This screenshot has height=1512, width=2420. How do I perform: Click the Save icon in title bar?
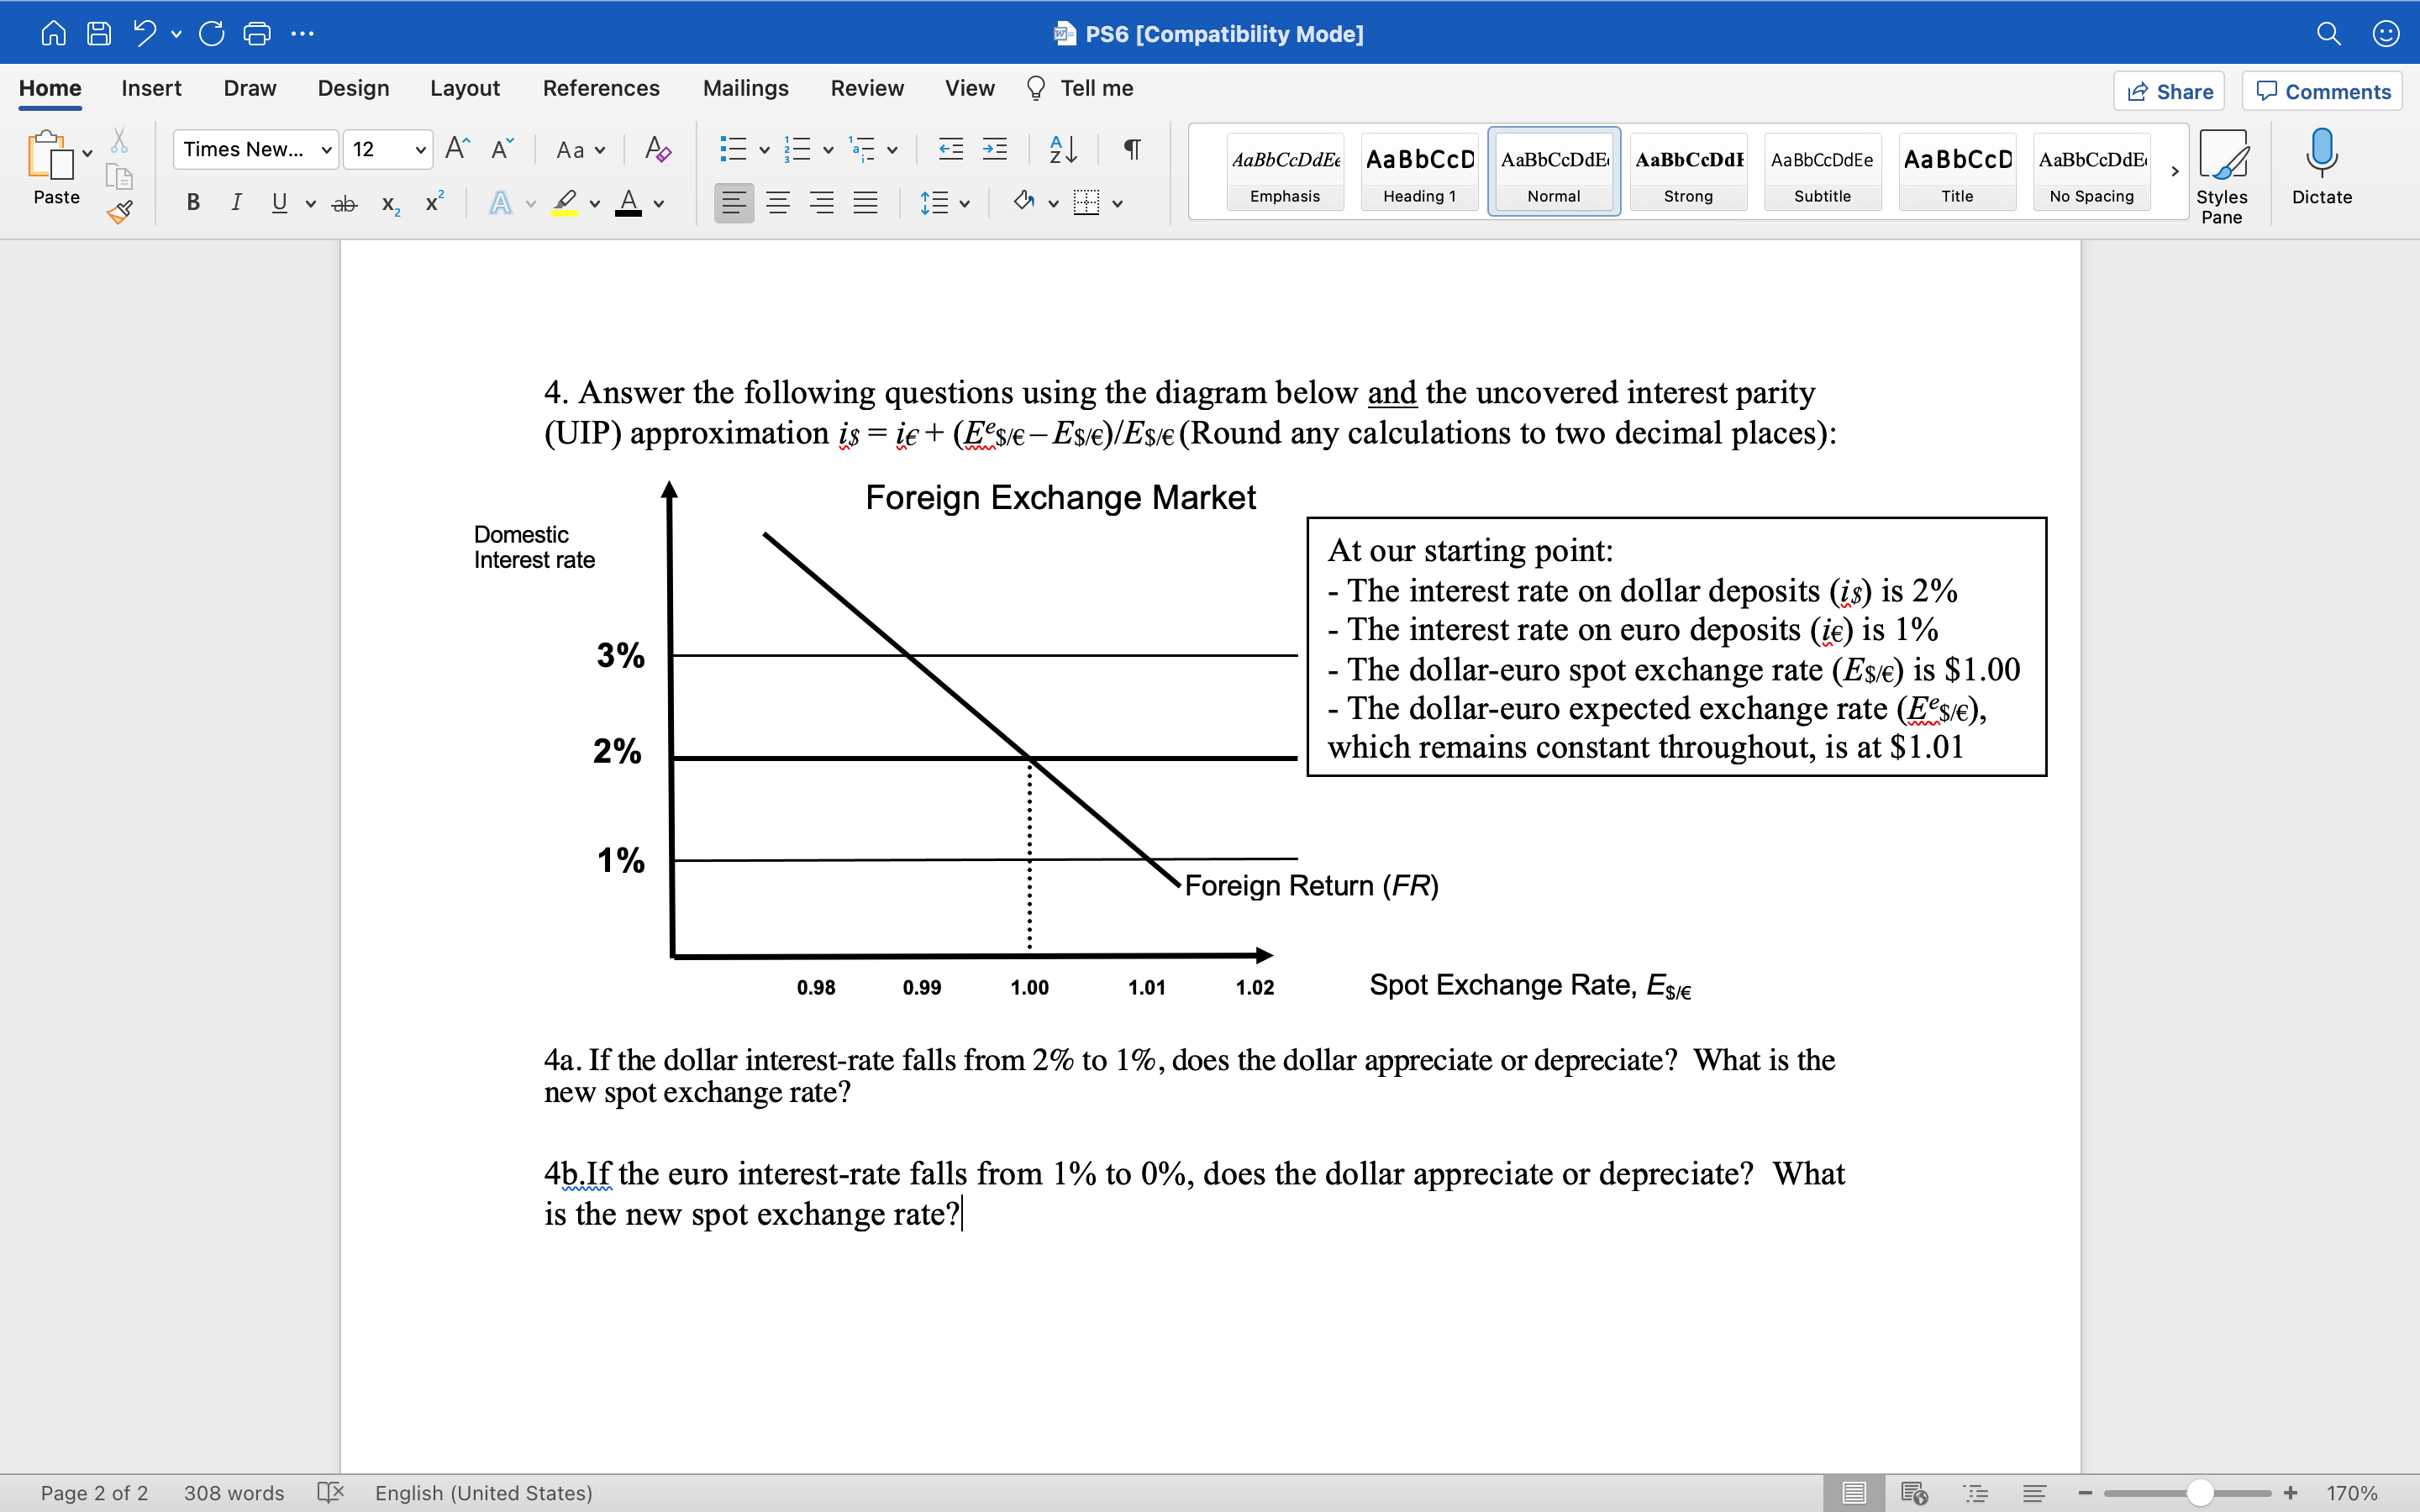click(x=98, y=34)
